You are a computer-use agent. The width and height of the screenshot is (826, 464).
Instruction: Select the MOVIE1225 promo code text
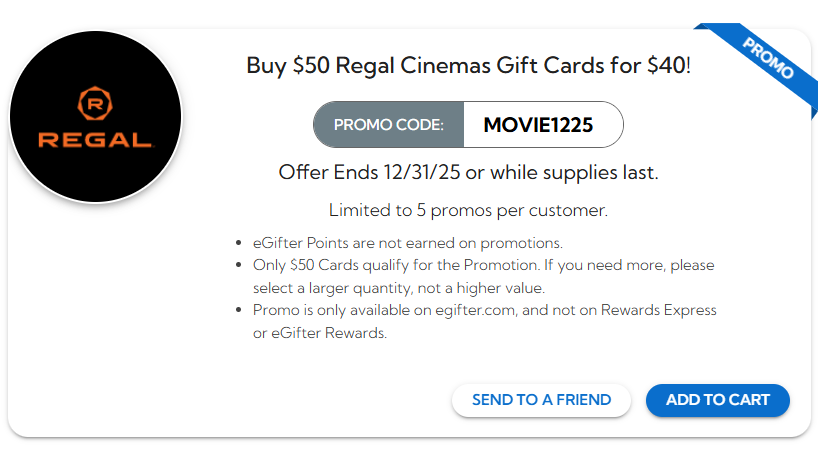click(x=538, y=125)
